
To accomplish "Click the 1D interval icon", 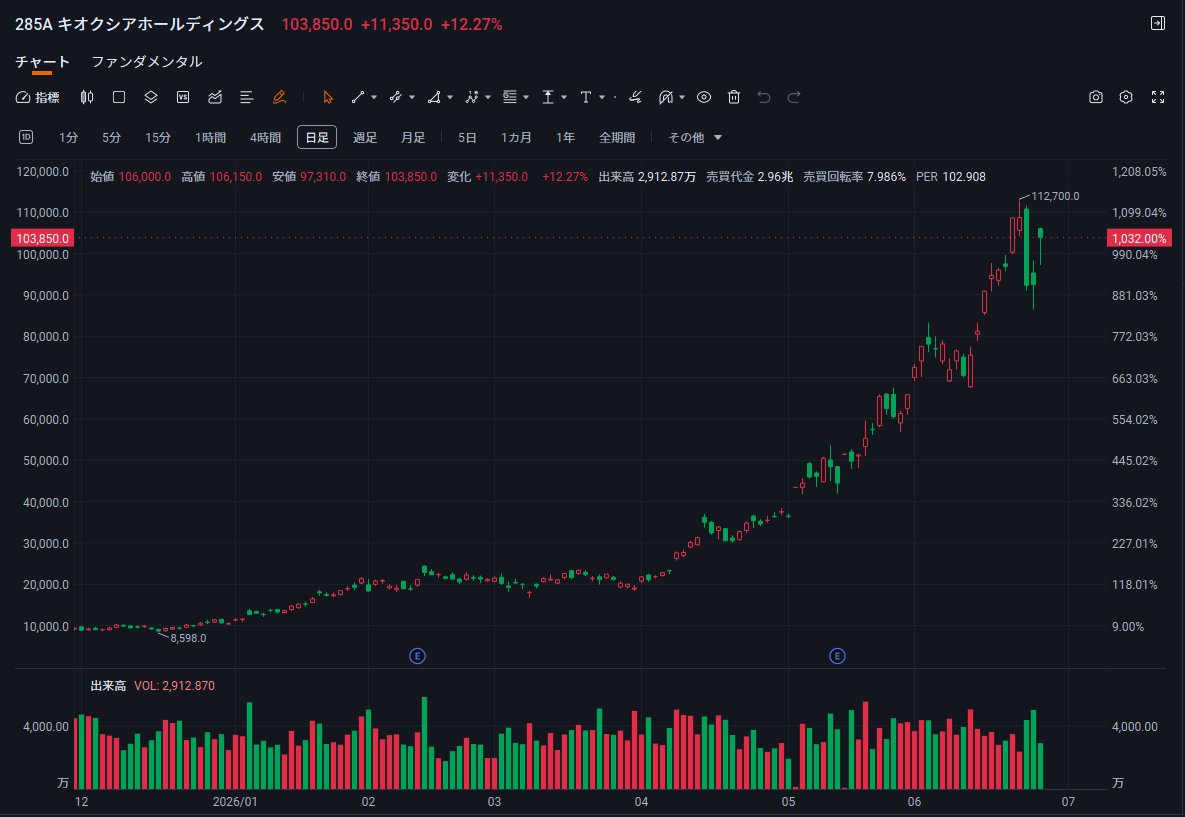I will click(x=26, y=137).
